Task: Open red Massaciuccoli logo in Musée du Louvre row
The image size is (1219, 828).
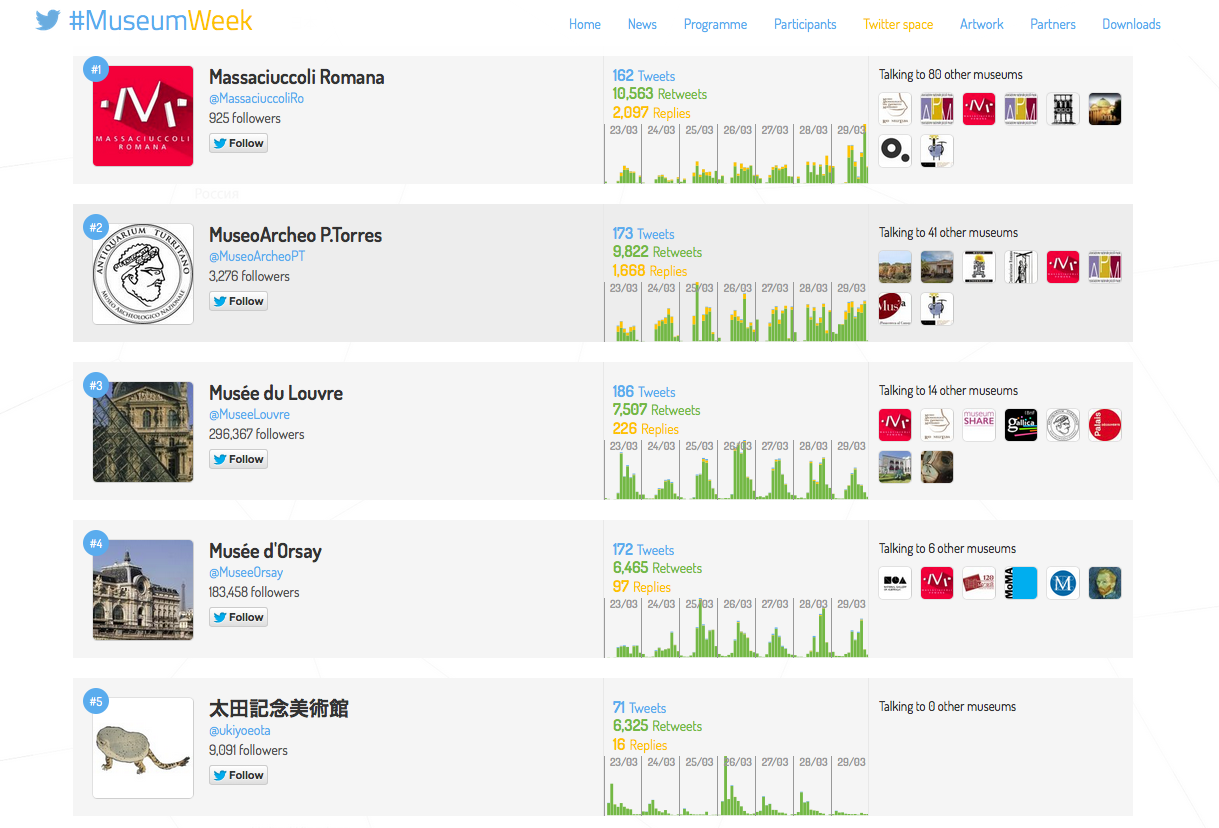Action: (895, 425)
